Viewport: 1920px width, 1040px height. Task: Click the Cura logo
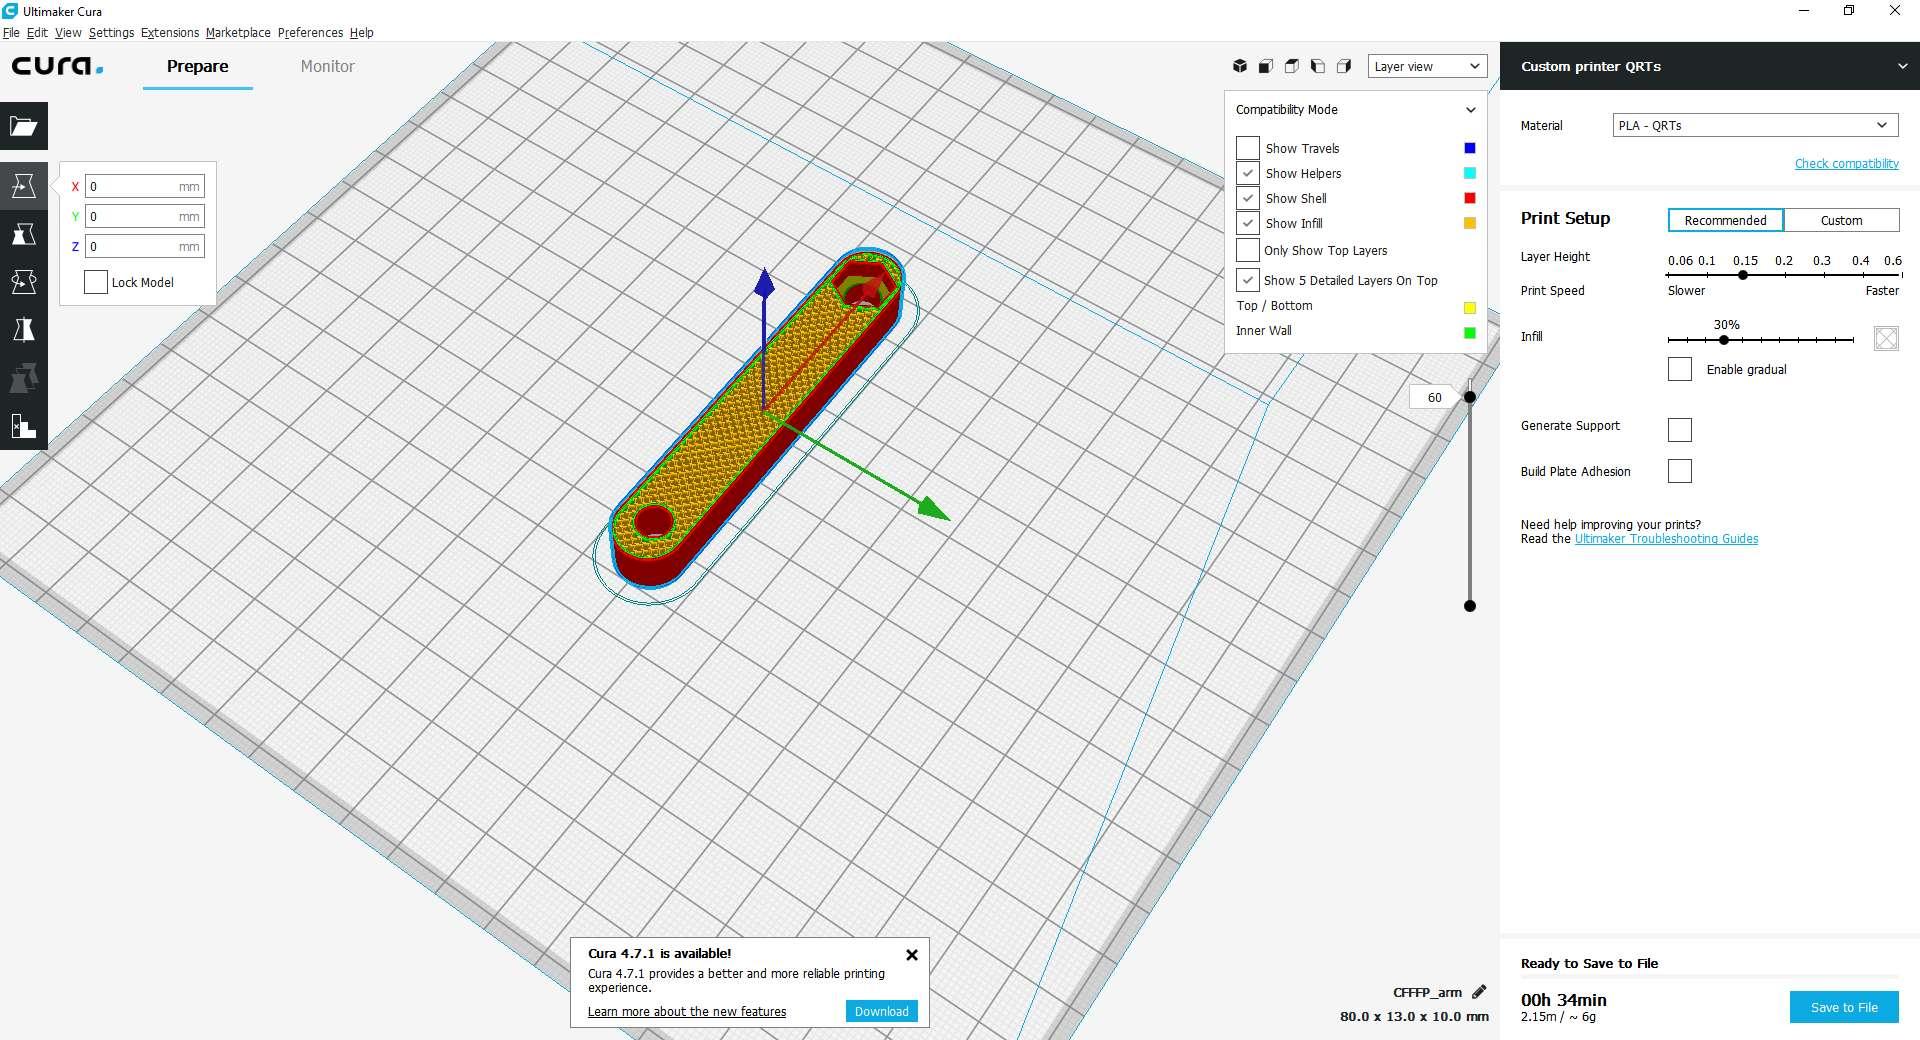[x=57, y=66]
